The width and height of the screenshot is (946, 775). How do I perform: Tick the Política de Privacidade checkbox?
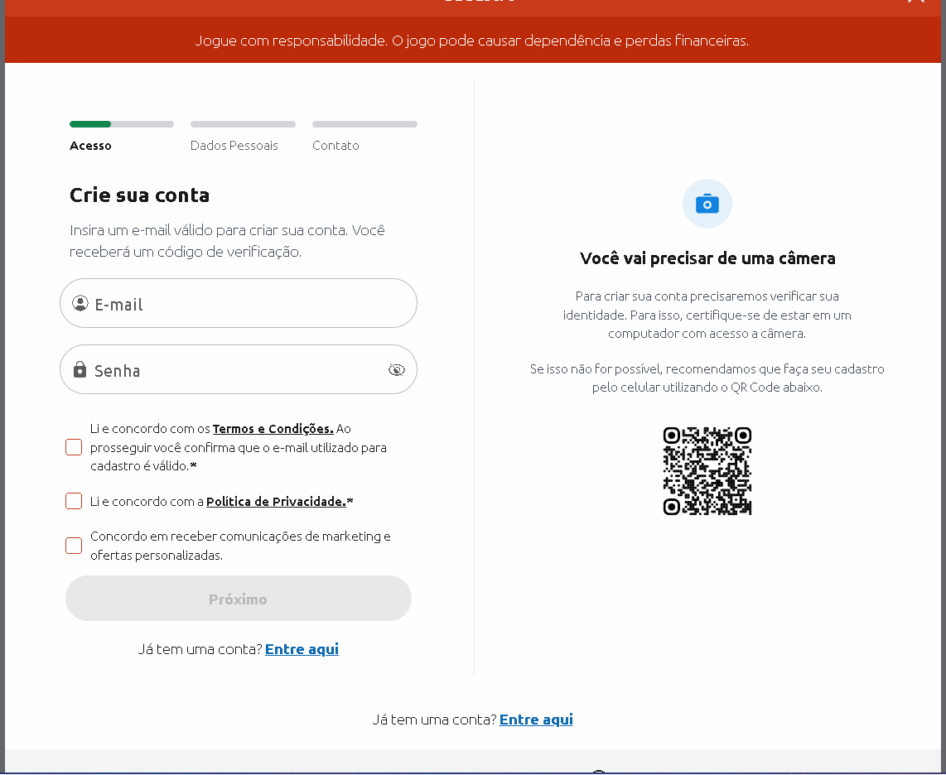coord(74,501)
